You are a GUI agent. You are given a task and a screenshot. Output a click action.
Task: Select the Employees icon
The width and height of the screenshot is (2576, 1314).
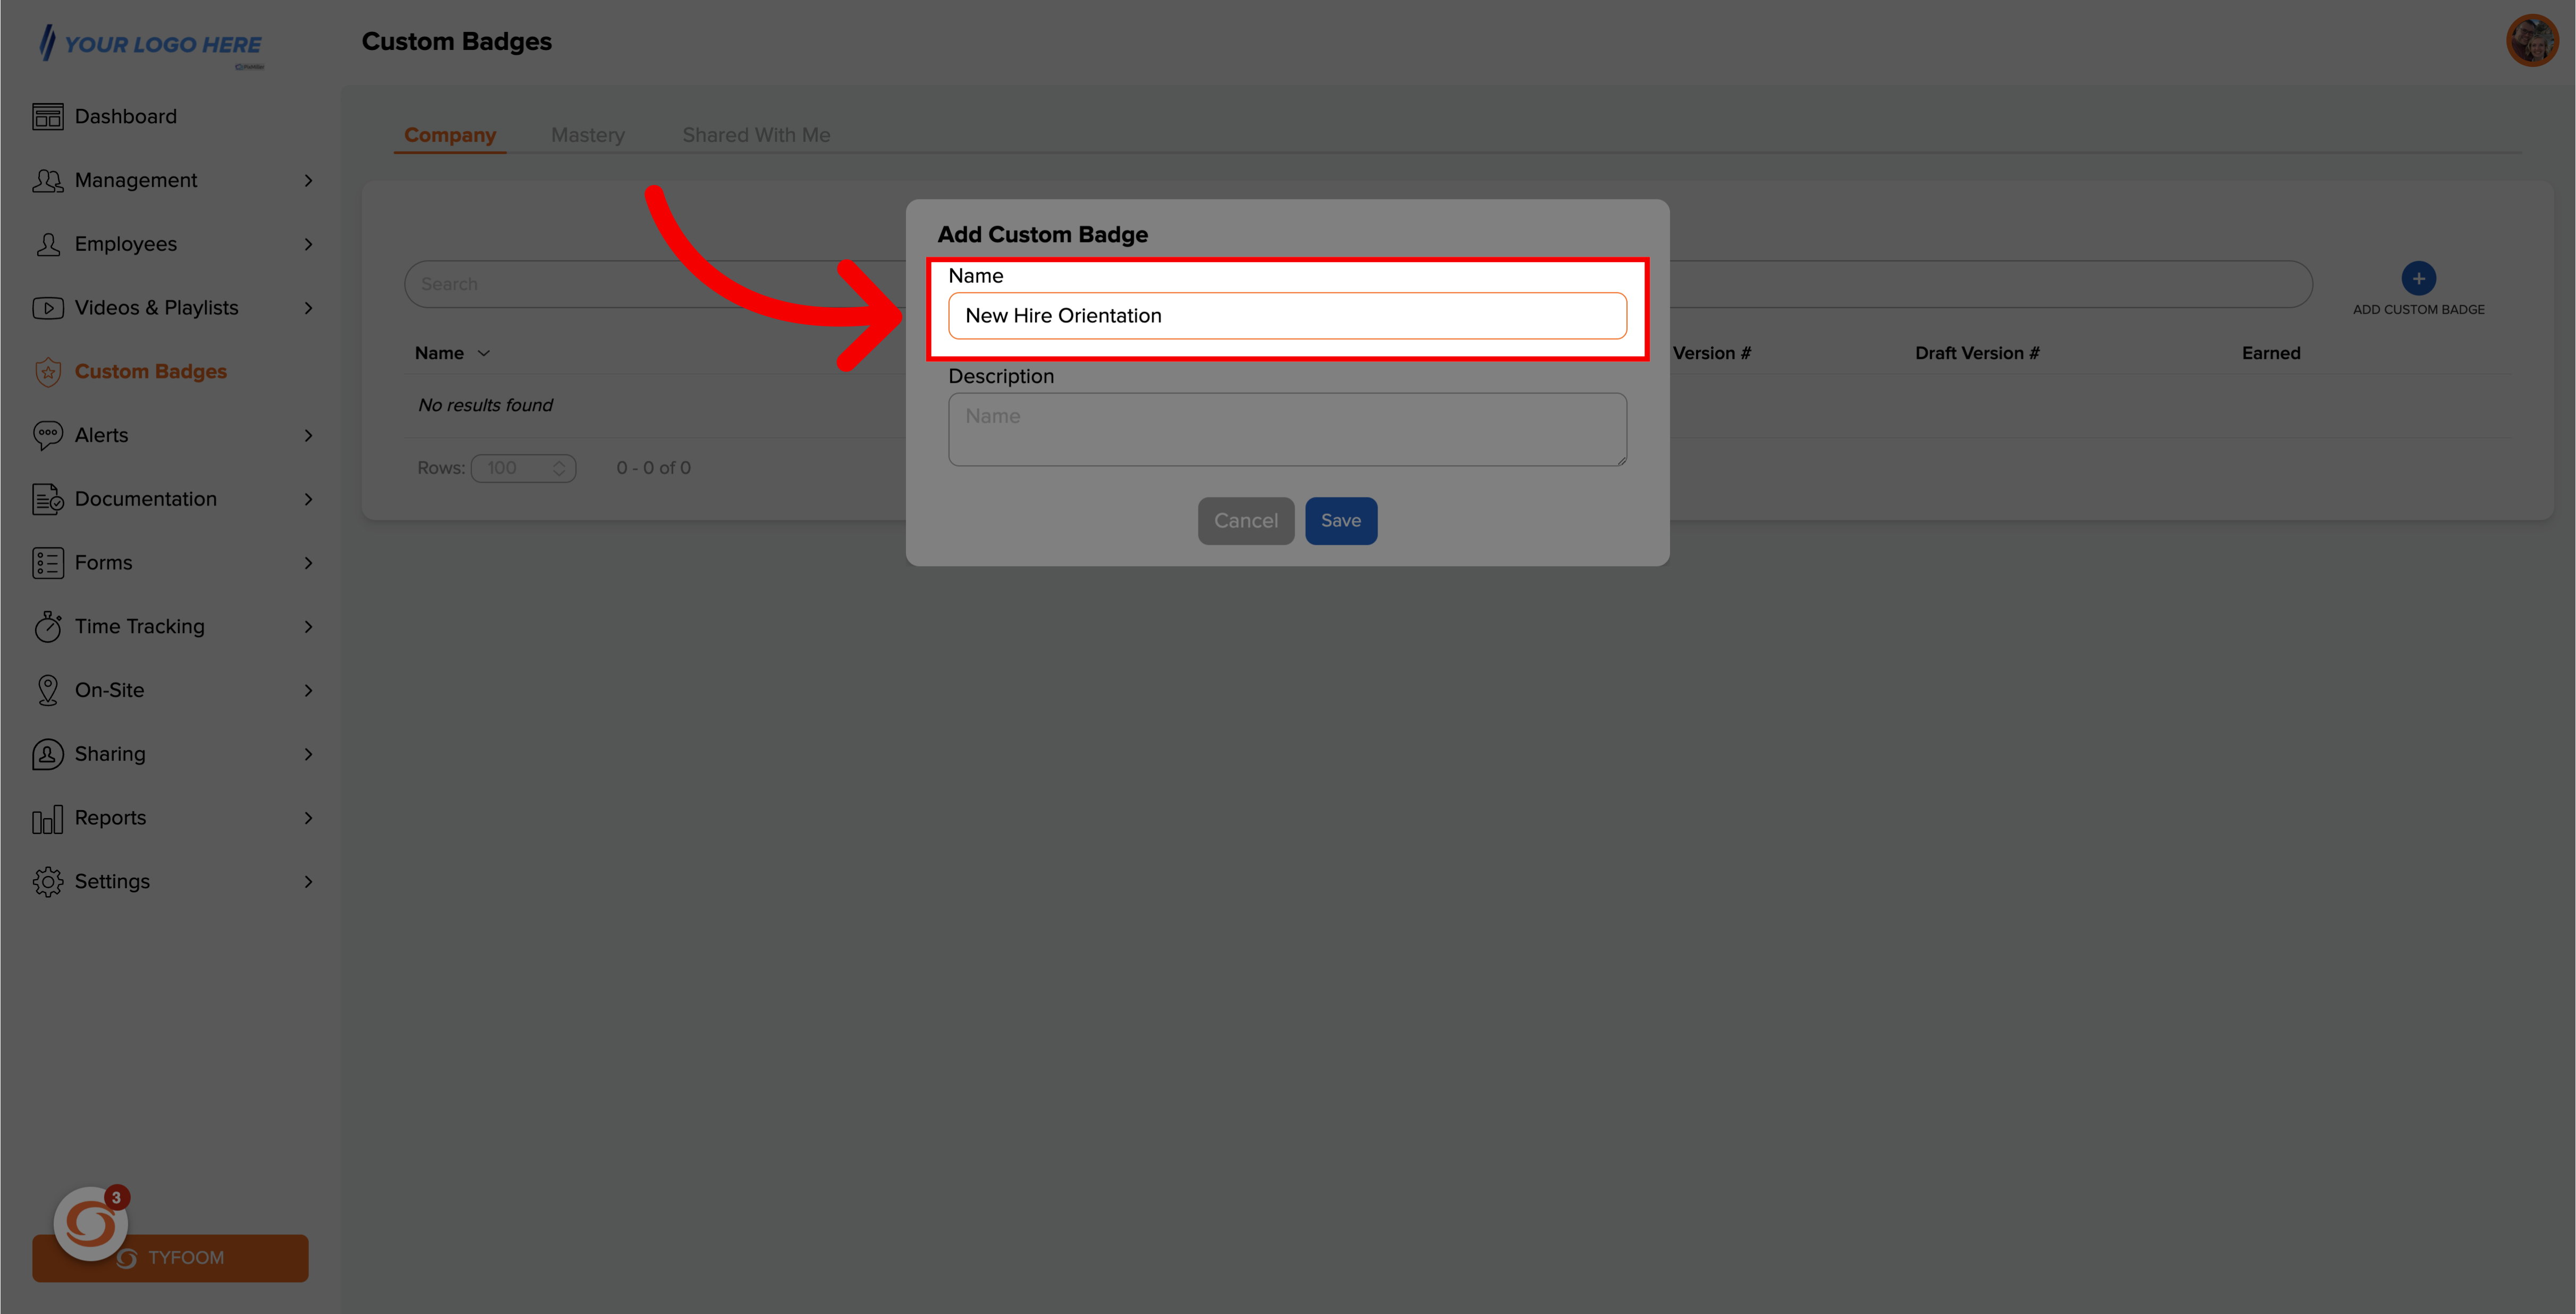pyautogui.click(x=47, y=243)
